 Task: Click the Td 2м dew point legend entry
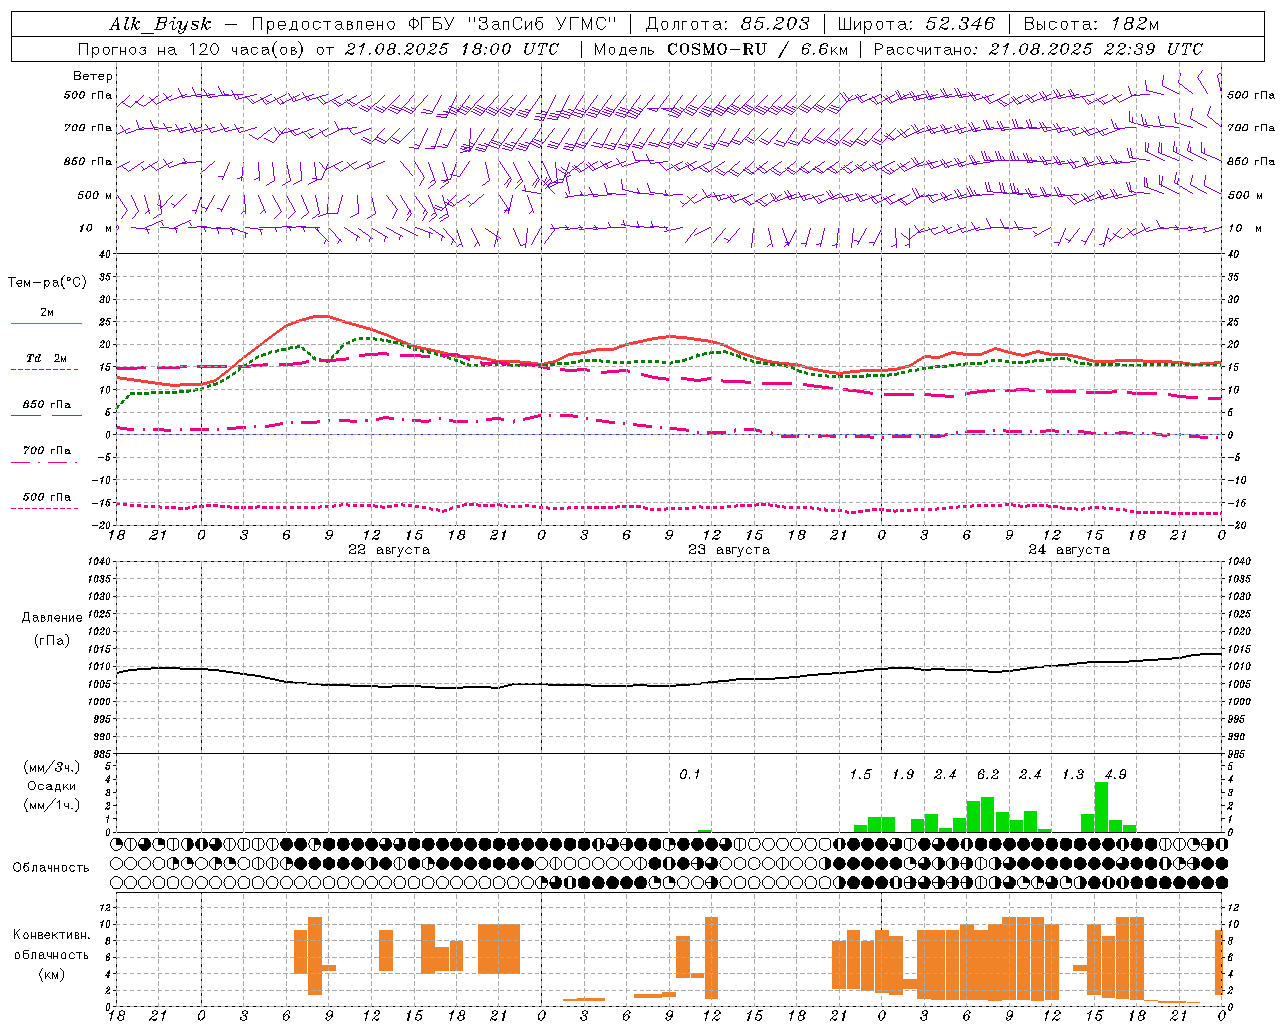point(45,363)
